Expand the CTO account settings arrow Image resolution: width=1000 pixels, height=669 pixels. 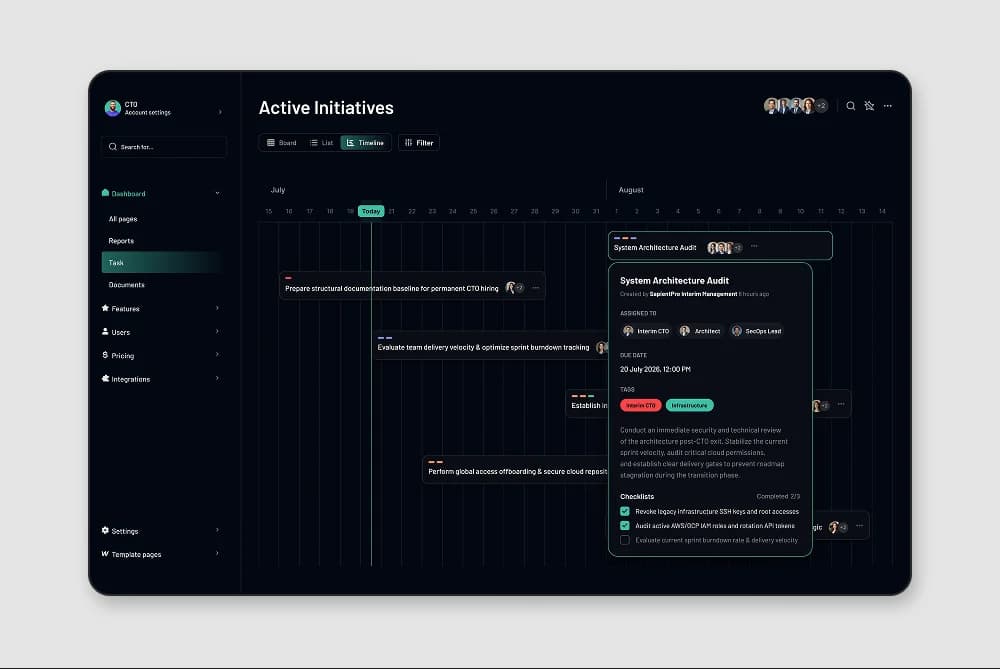[220, 112]
